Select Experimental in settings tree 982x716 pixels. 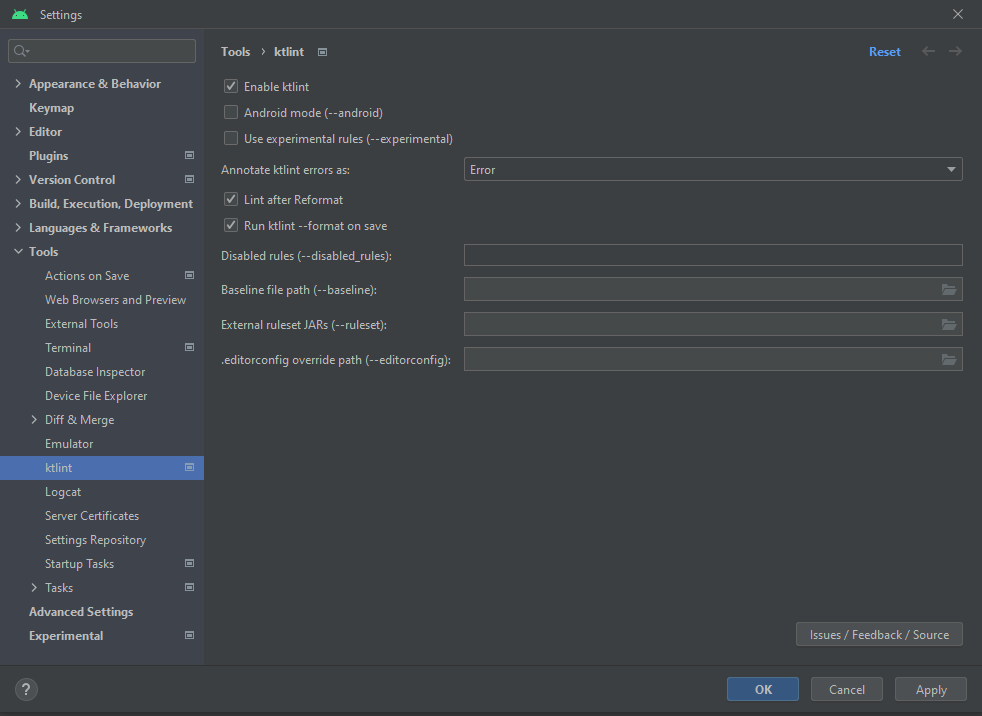click(x=66, y=635)
